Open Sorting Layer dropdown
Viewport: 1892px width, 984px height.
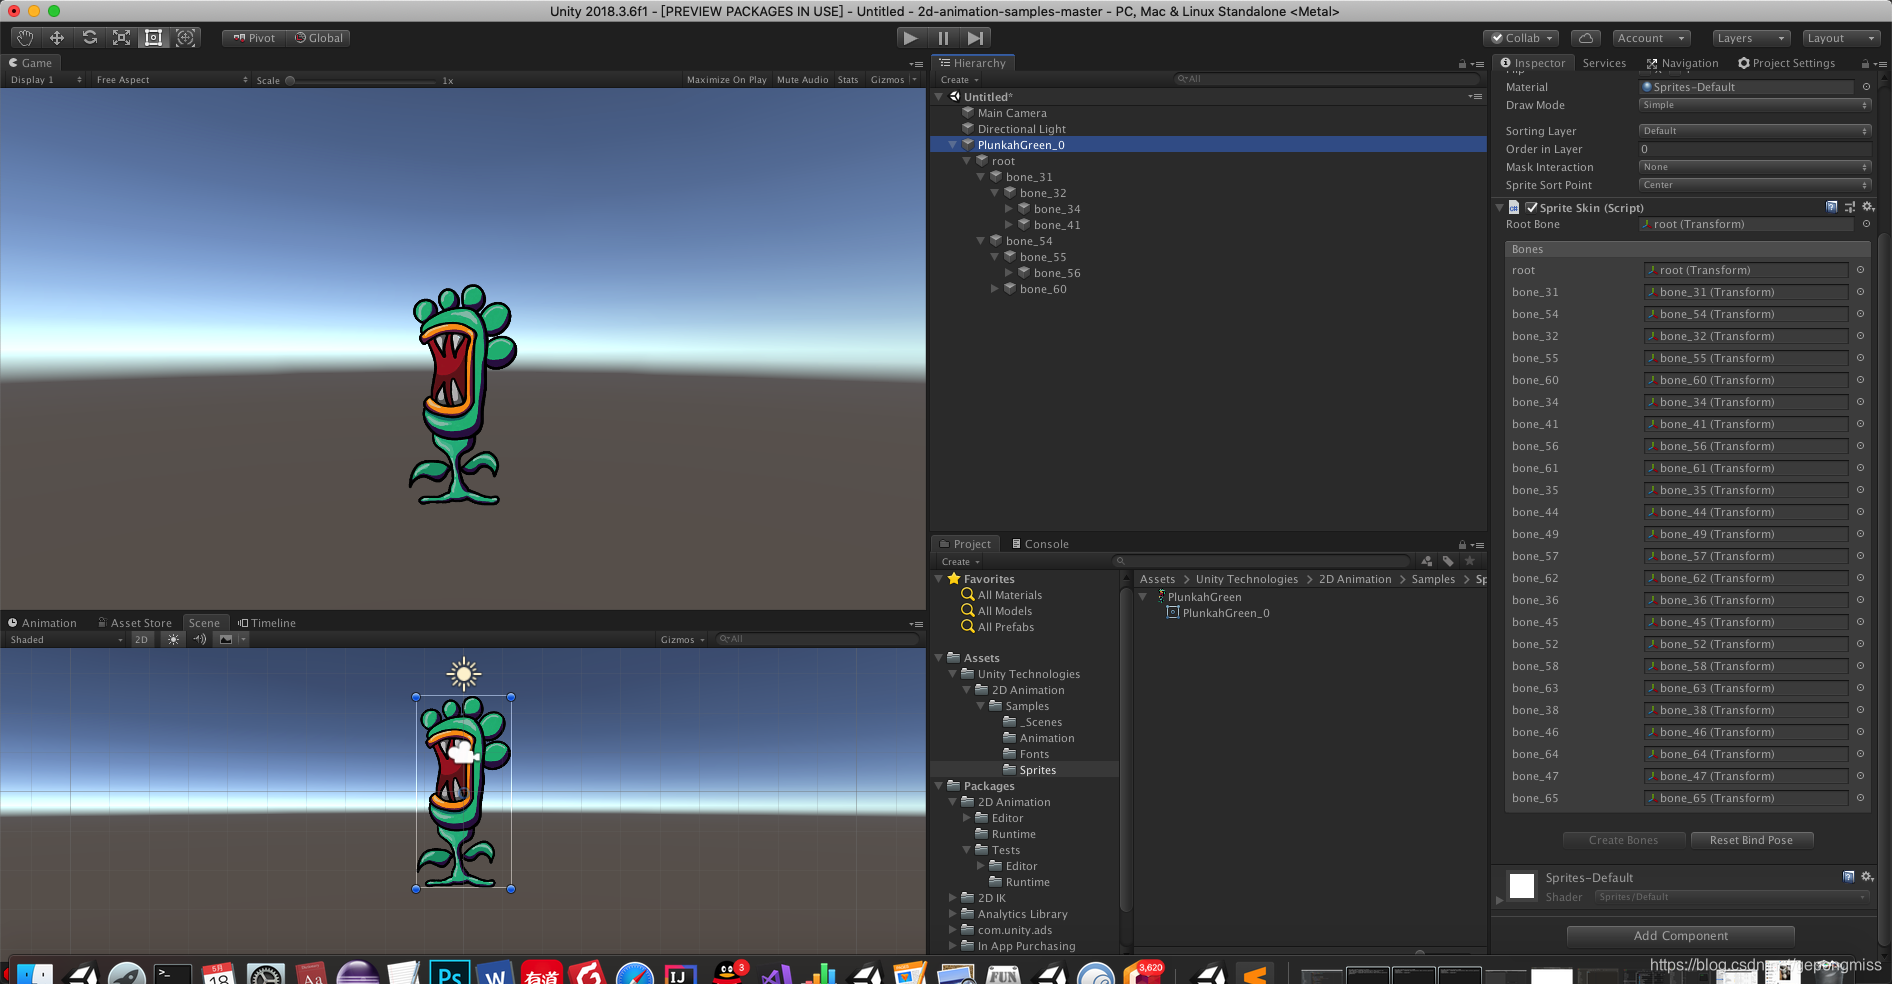tap(1755, 131)
